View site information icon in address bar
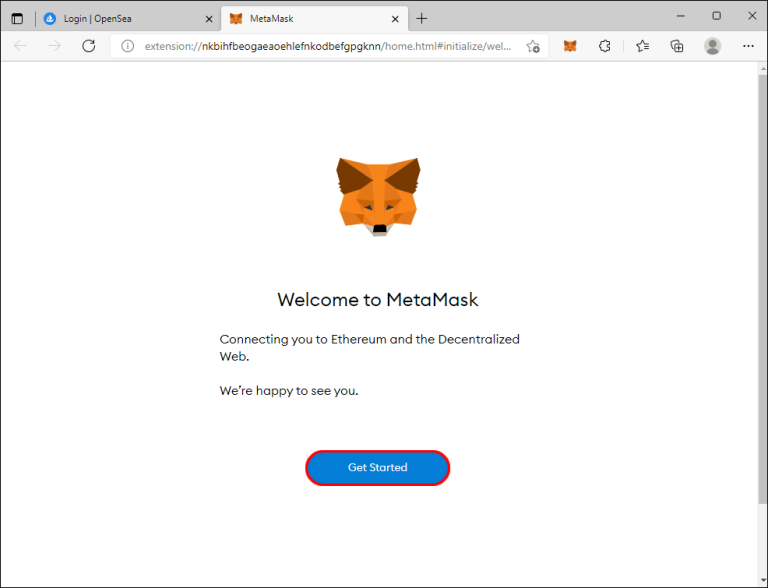 127,46
